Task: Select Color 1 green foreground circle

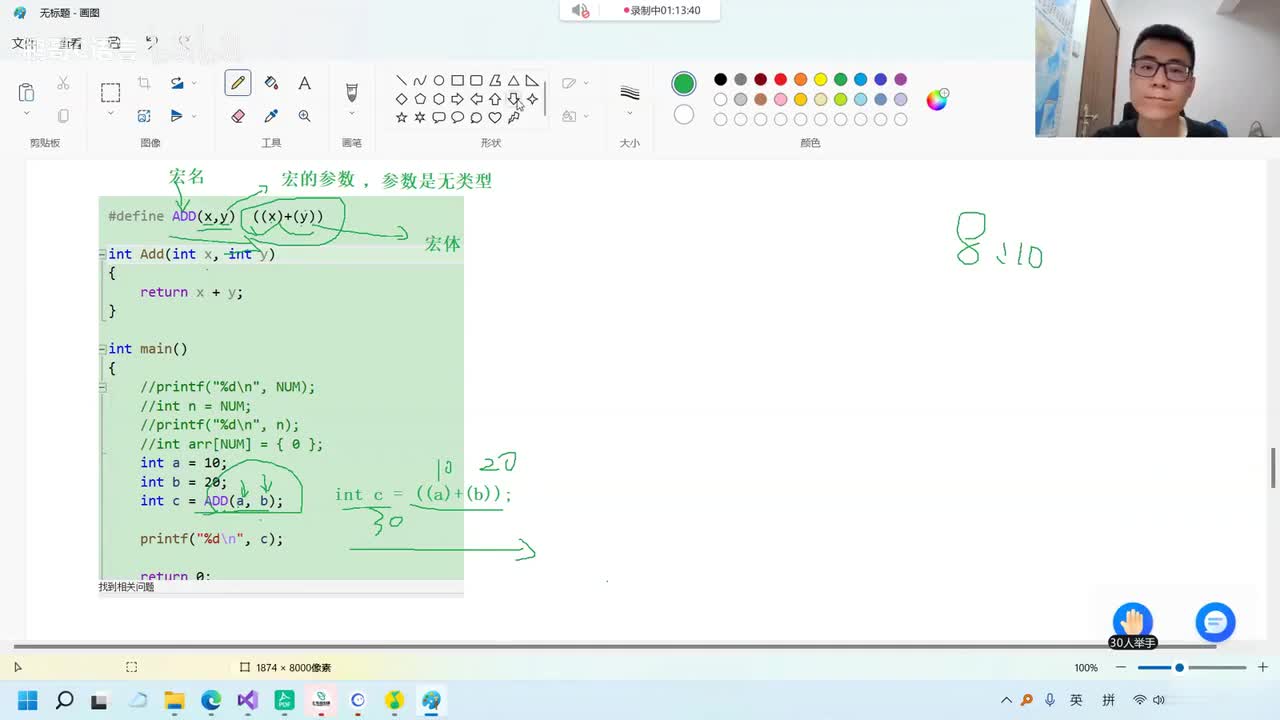Action: click(x=684, y=83)
